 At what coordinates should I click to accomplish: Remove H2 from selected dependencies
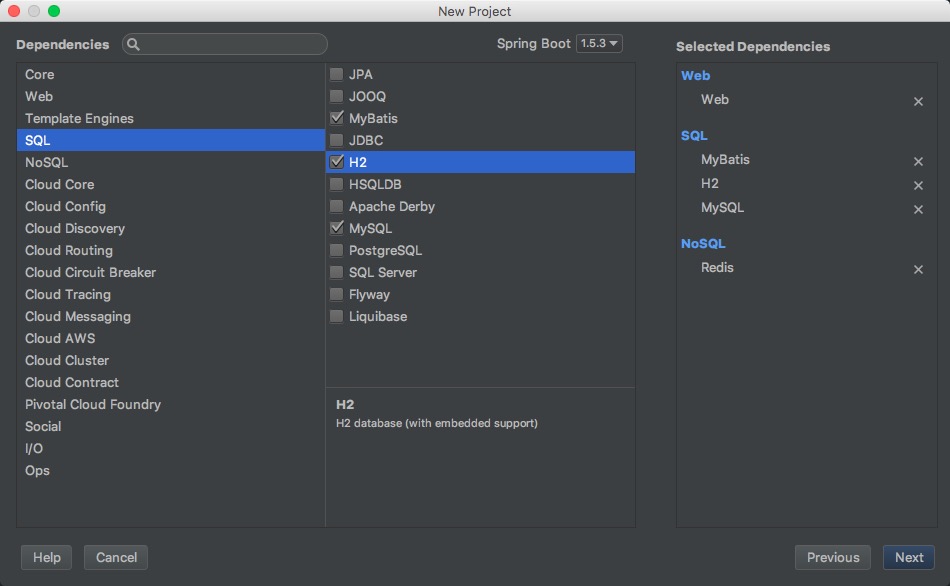click(x=918, y=185)
